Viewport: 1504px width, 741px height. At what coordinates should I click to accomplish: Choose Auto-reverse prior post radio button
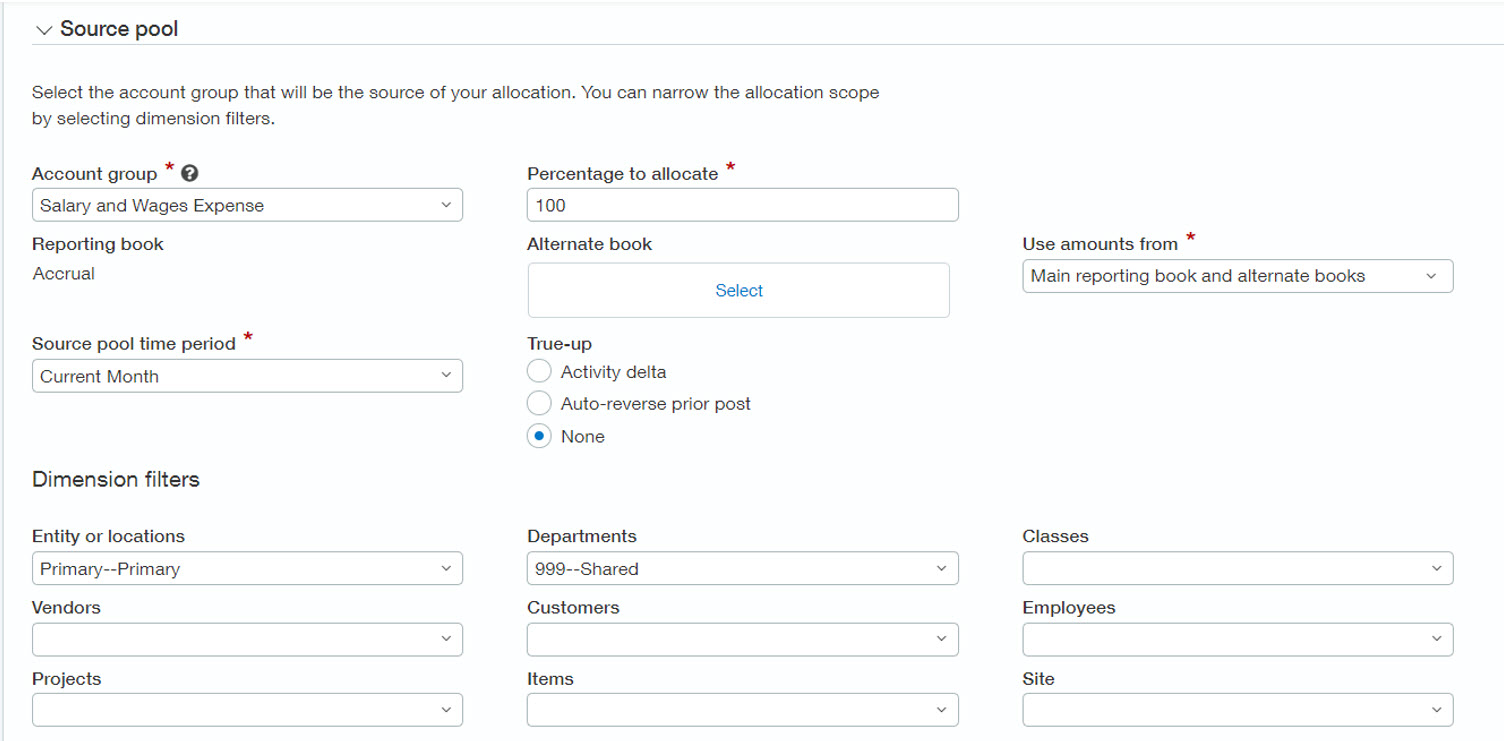[x=539, y=404]
